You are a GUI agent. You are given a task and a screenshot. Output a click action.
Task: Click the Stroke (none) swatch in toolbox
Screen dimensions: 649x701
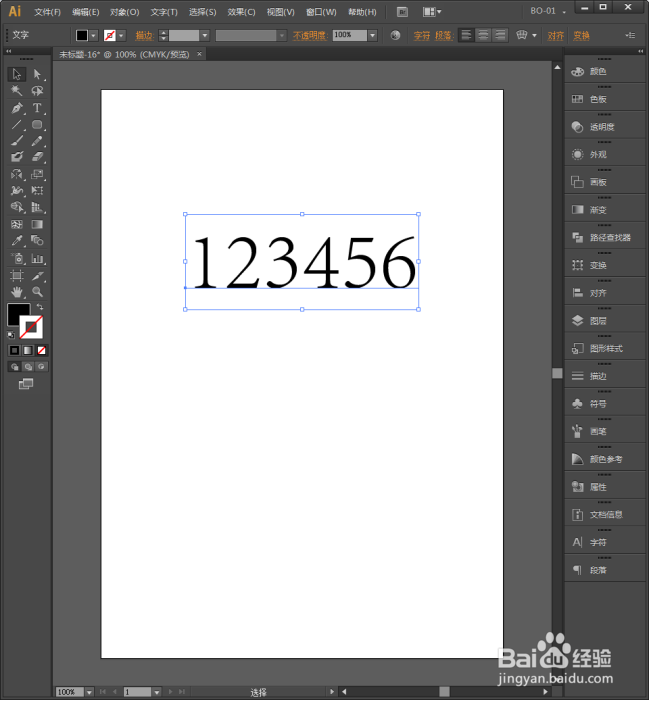(x=31, y=327)
